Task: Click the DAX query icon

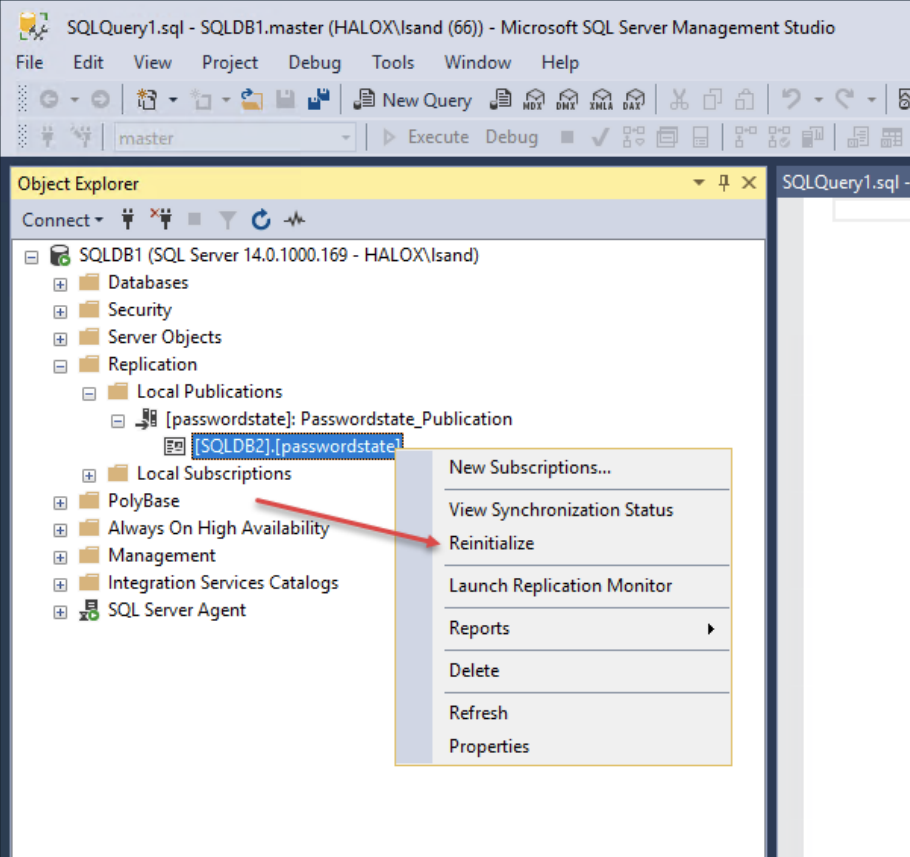Action: (634, 100)
